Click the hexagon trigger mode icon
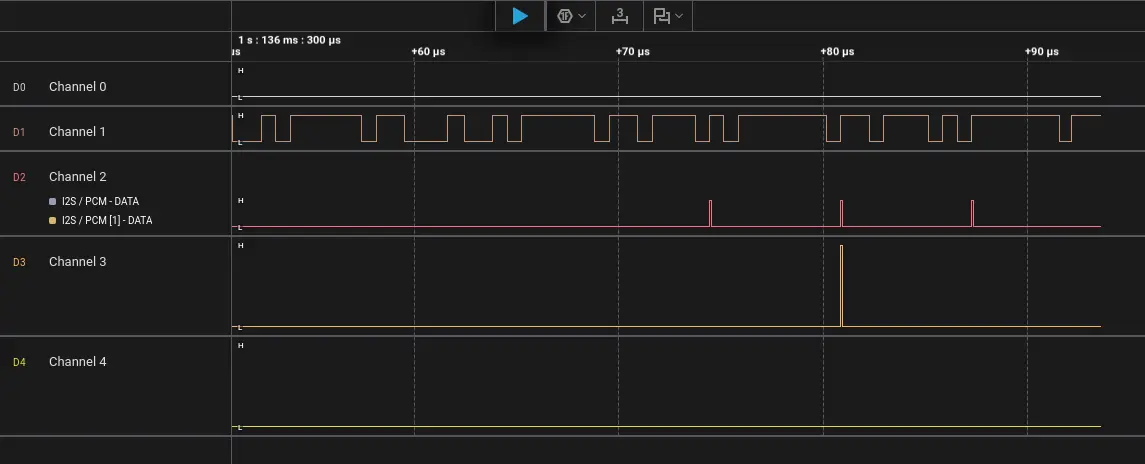This screenshot has width=1145, height=464. 565,16
